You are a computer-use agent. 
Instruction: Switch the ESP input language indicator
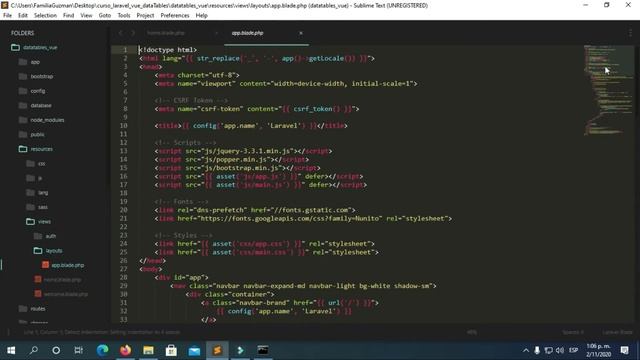[x=573, y=350]
